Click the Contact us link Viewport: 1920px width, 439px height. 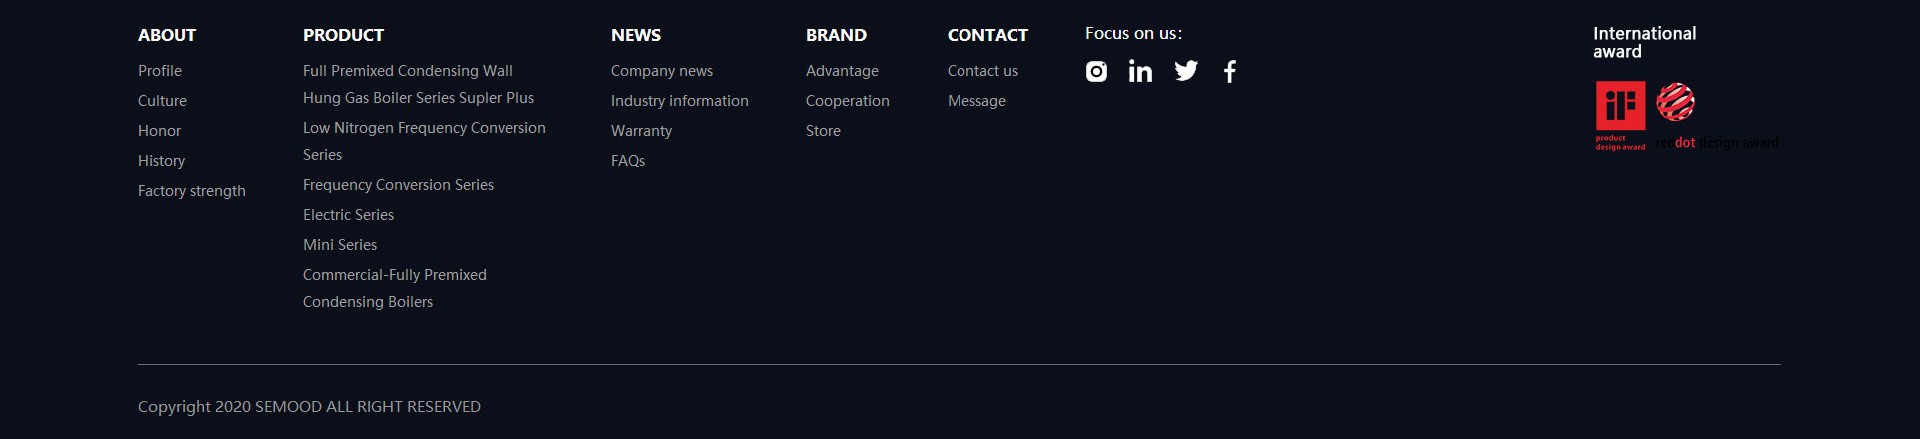[x=982, y=71]
